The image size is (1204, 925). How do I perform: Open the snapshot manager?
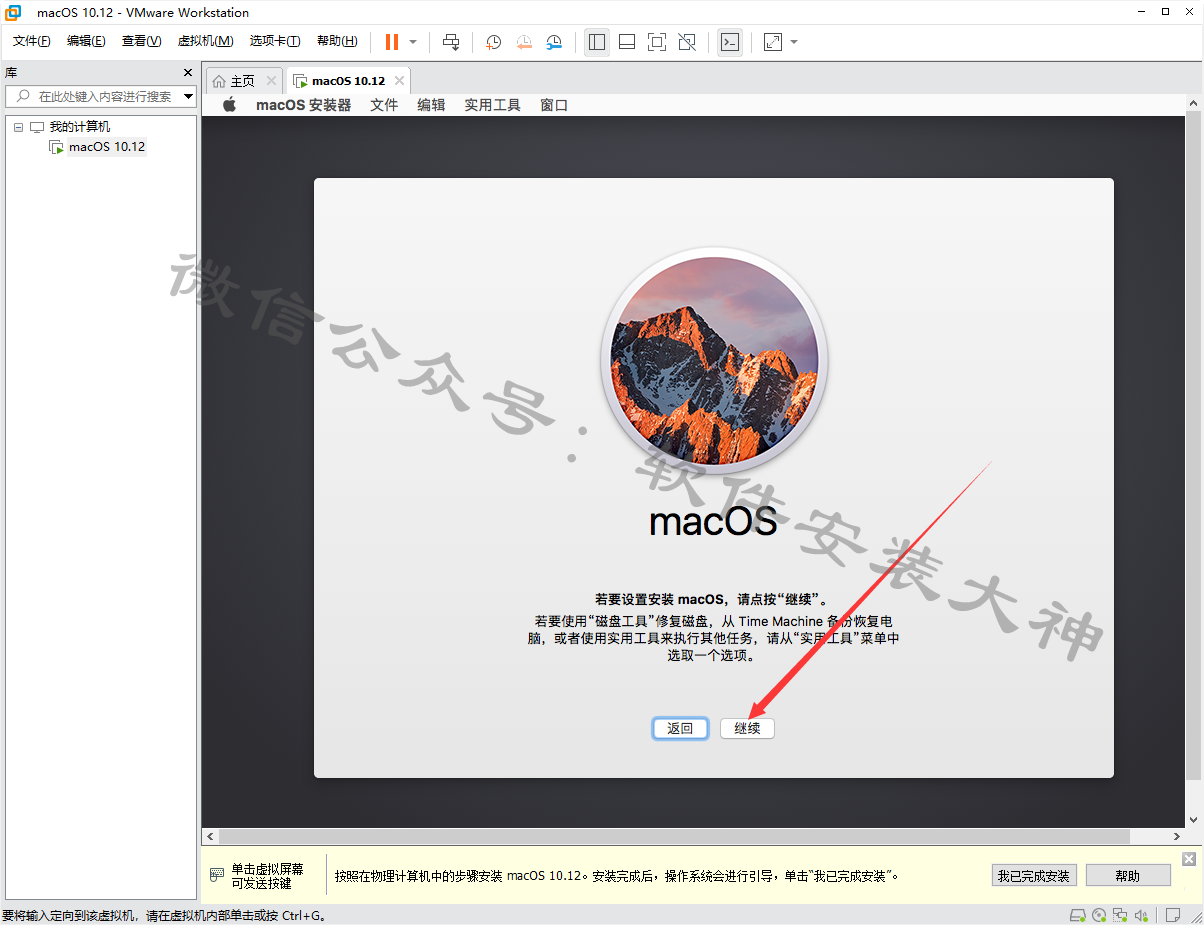(x=554, y=42)
